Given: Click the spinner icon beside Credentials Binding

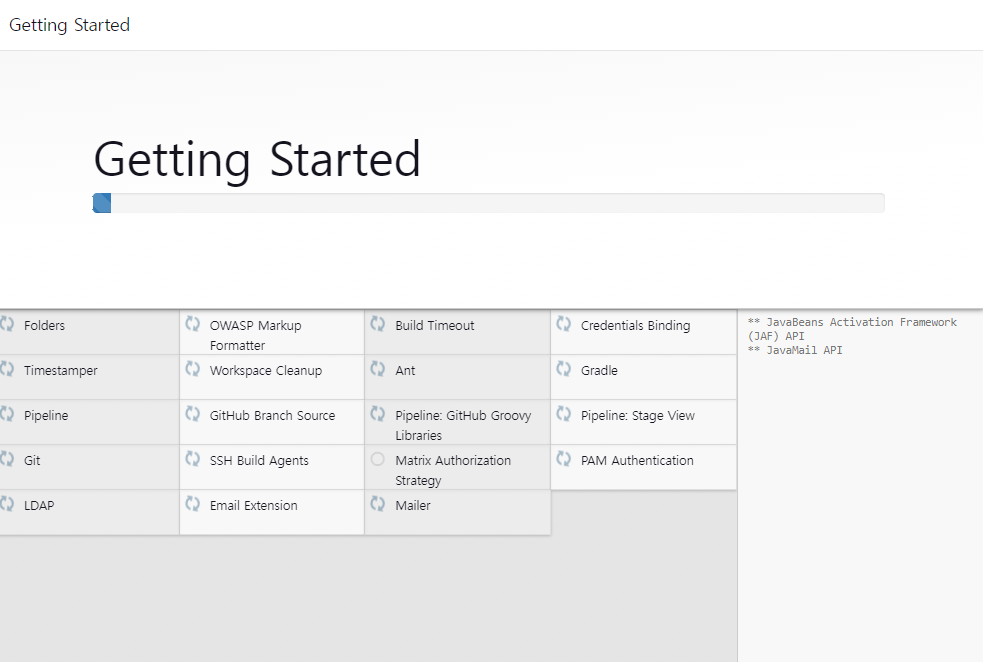Looking at the screenshot, I should click(x=564, y=324).
